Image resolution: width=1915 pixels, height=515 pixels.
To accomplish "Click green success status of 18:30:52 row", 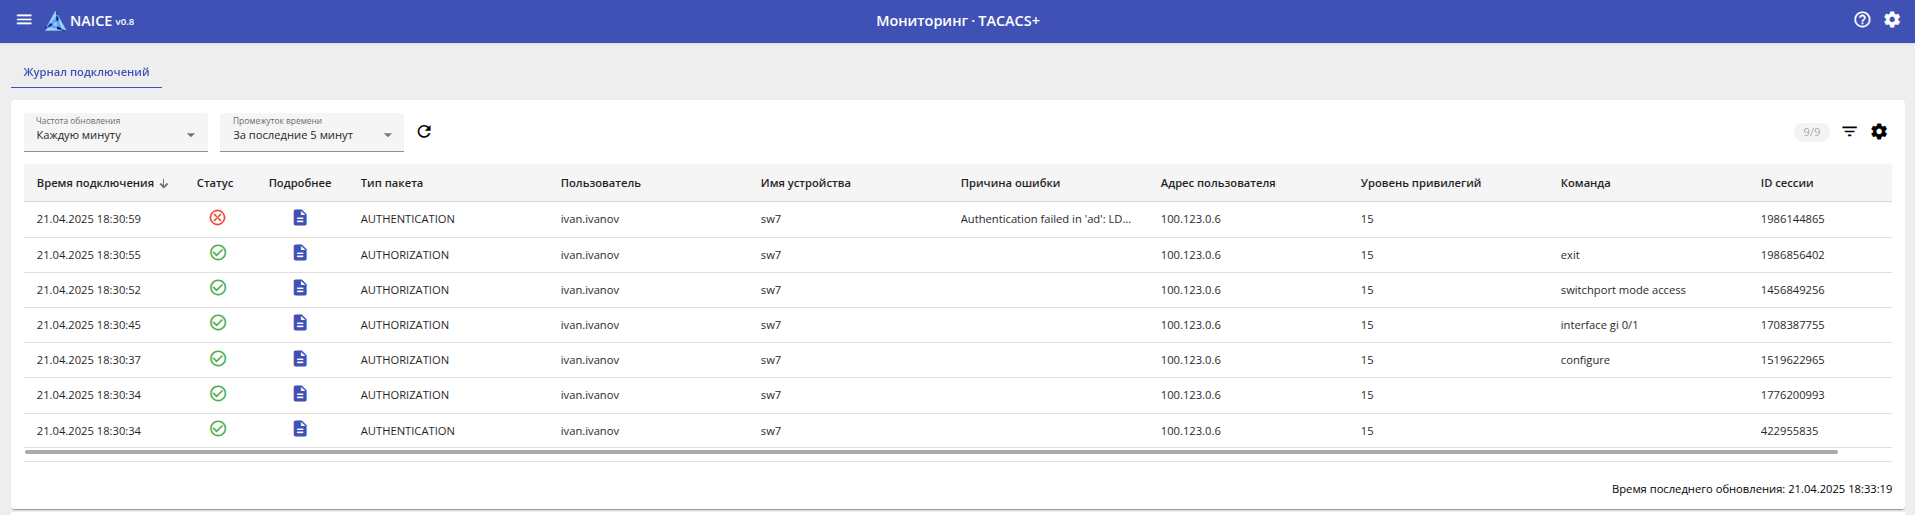I will point(217,288).
